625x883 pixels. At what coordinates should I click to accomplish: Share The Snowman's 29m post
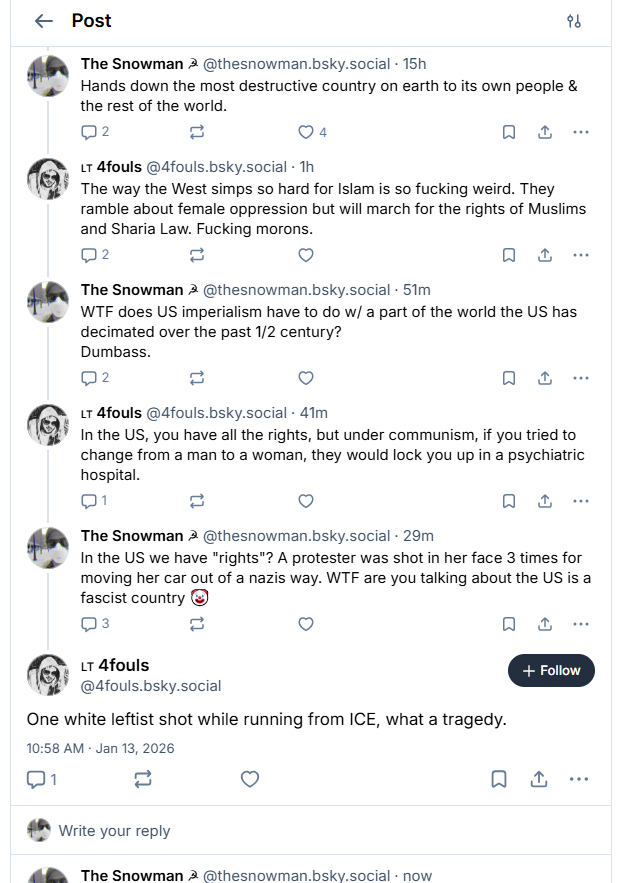545,624
